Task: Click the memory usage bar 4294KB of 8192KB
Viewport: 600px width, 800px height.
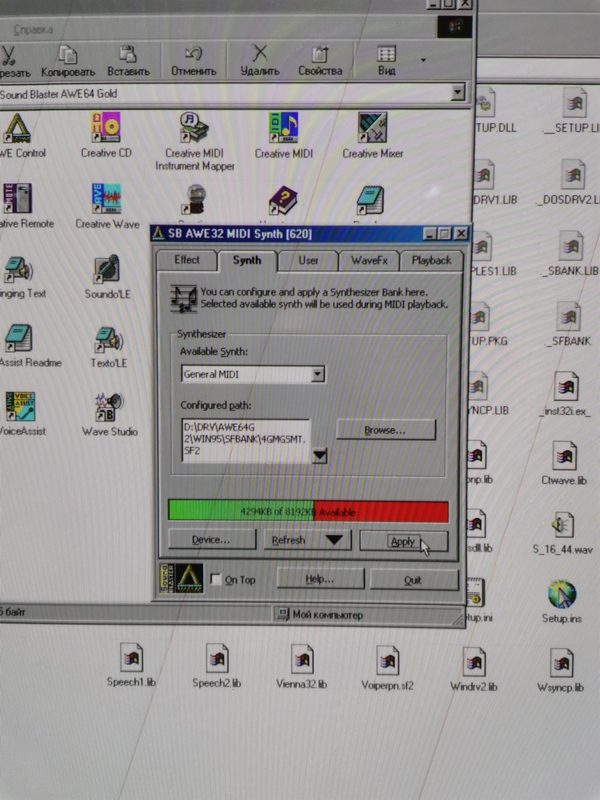Action: (308, 511)
